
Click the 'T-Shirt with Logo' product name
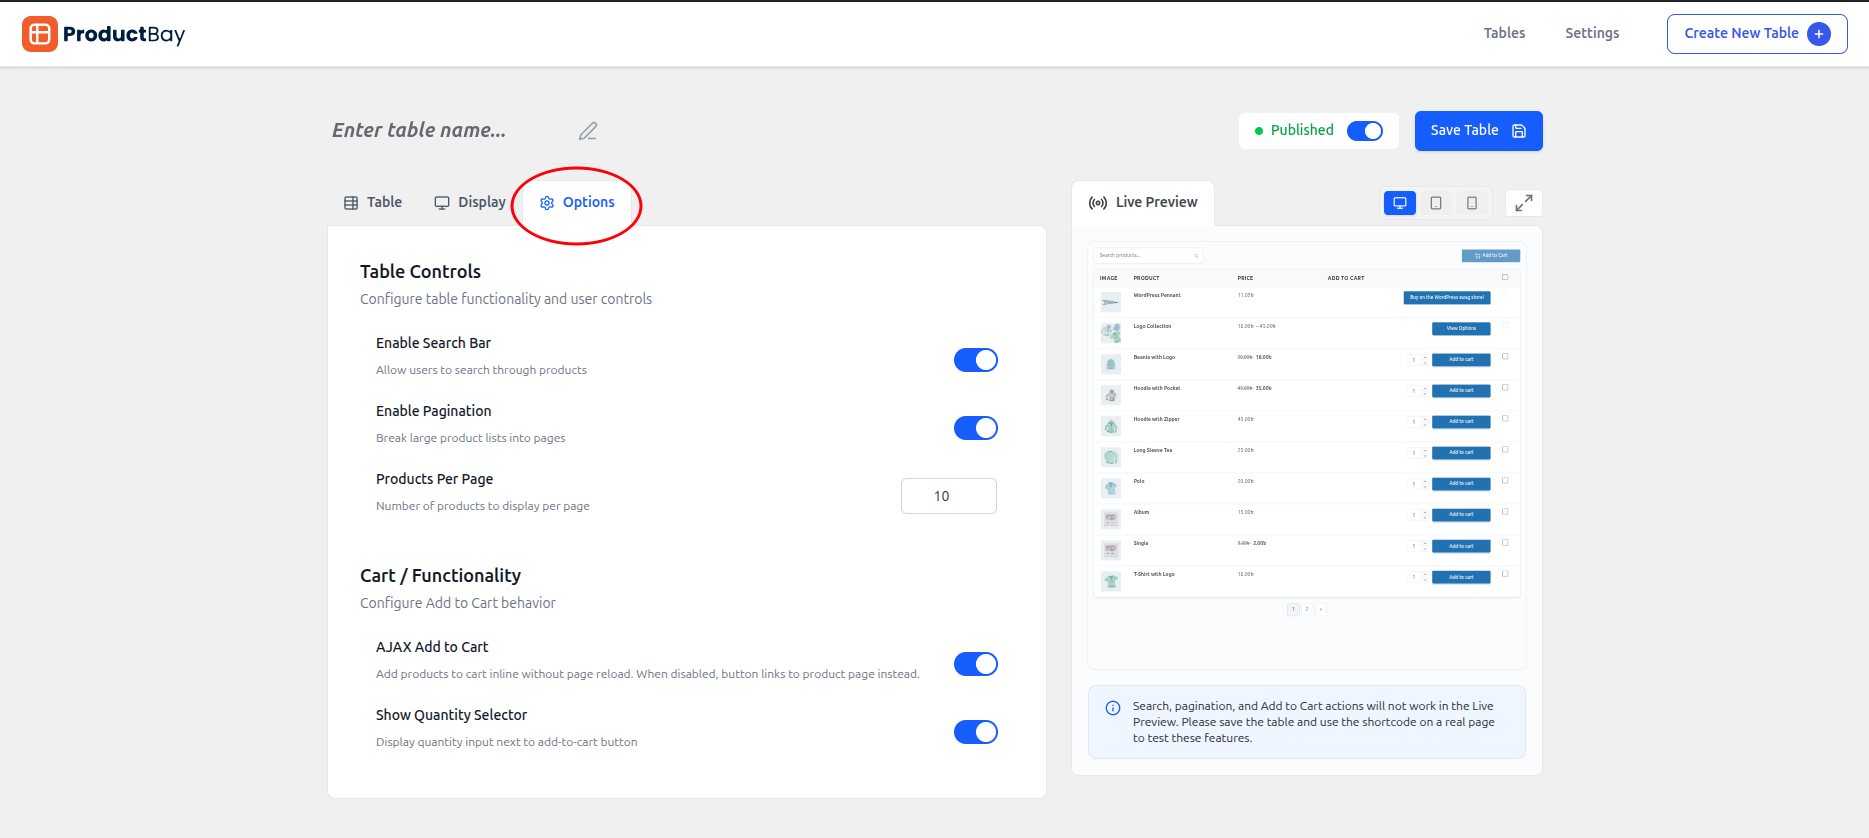(1154, 574)
